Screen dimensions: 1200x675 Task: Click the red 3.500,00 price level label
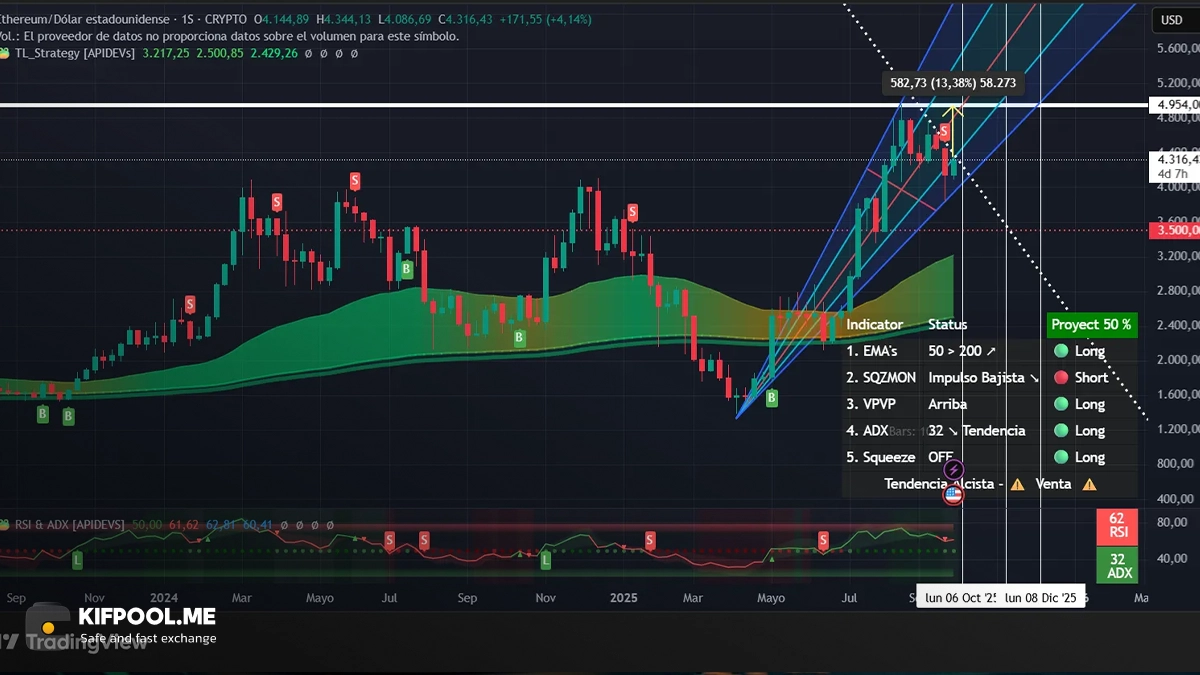point(1175,230)
